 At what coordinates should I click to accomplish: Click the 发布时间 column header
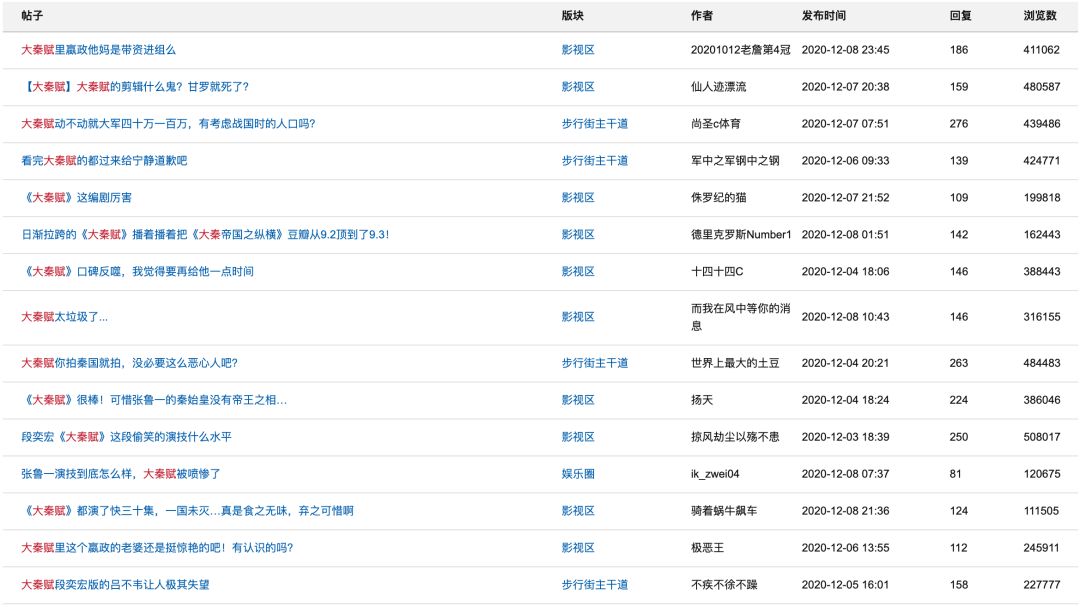823,16
